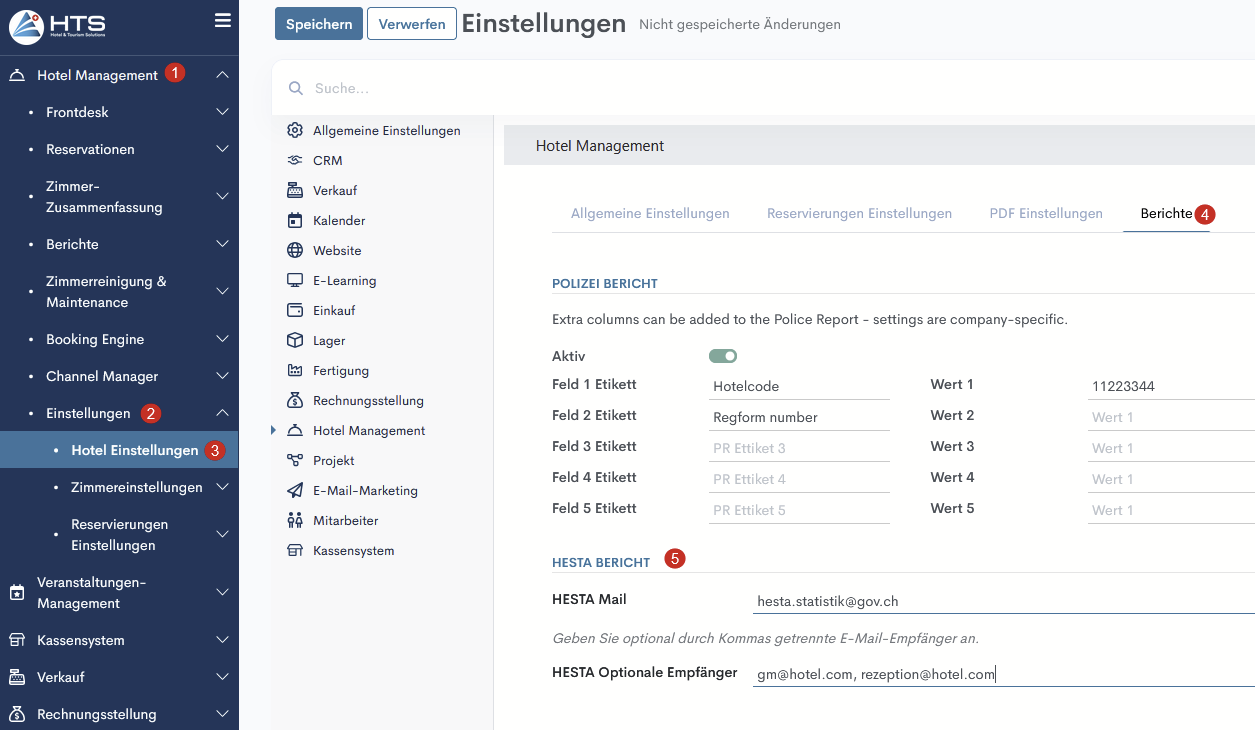Expand the Channel Manager chevron
Image resolution: width=1255 pixels, height=730 pixels.
[222, 376]
